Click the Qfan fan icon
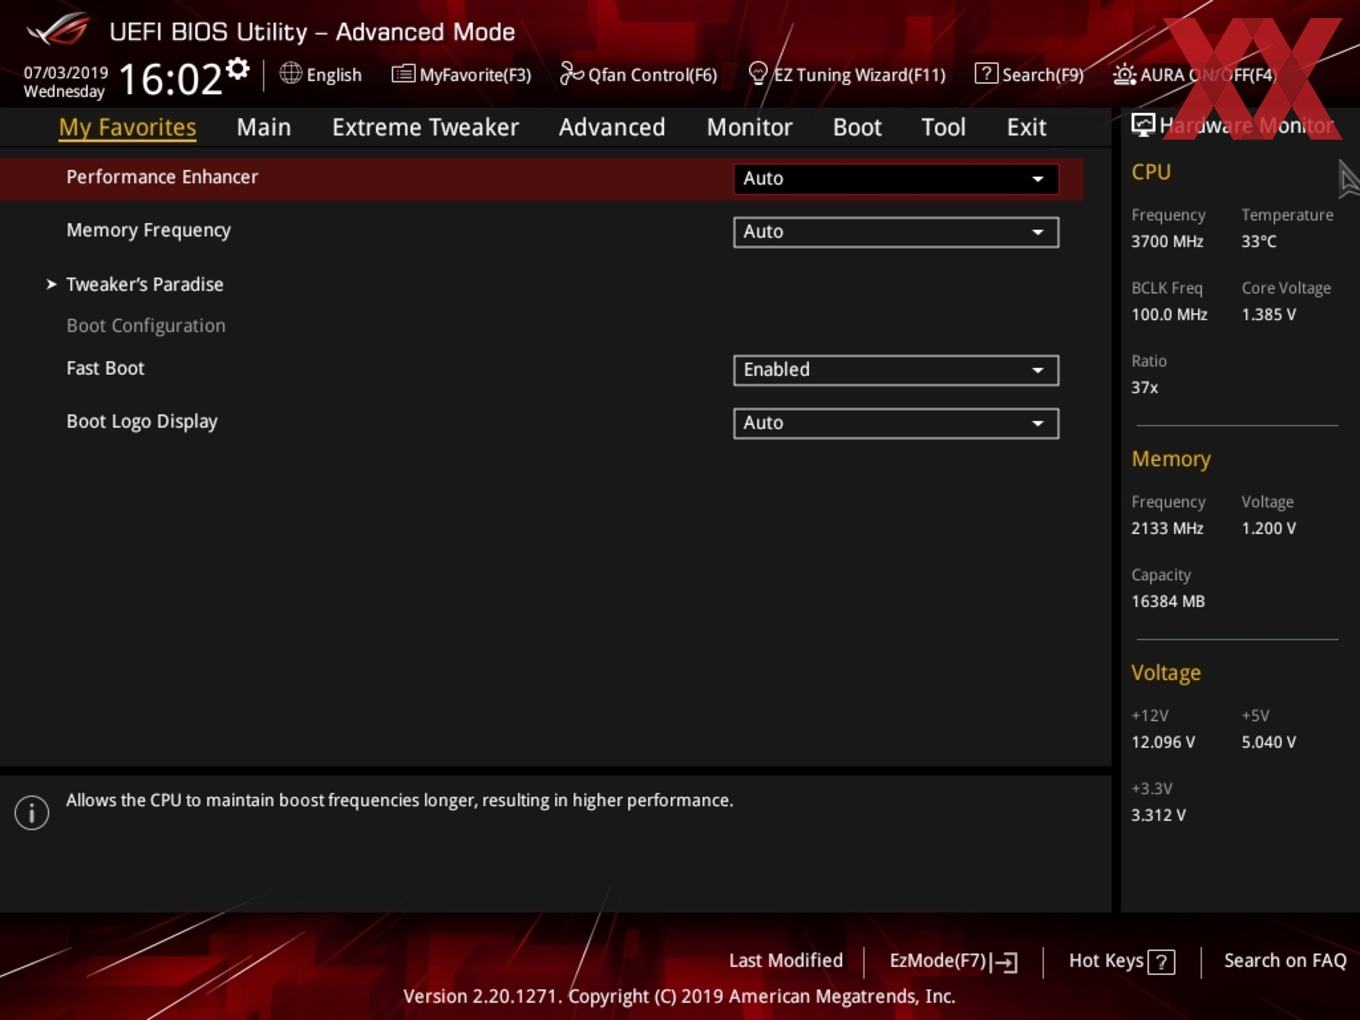Viewport: 1360px width, 1020px height. point(571,73)
